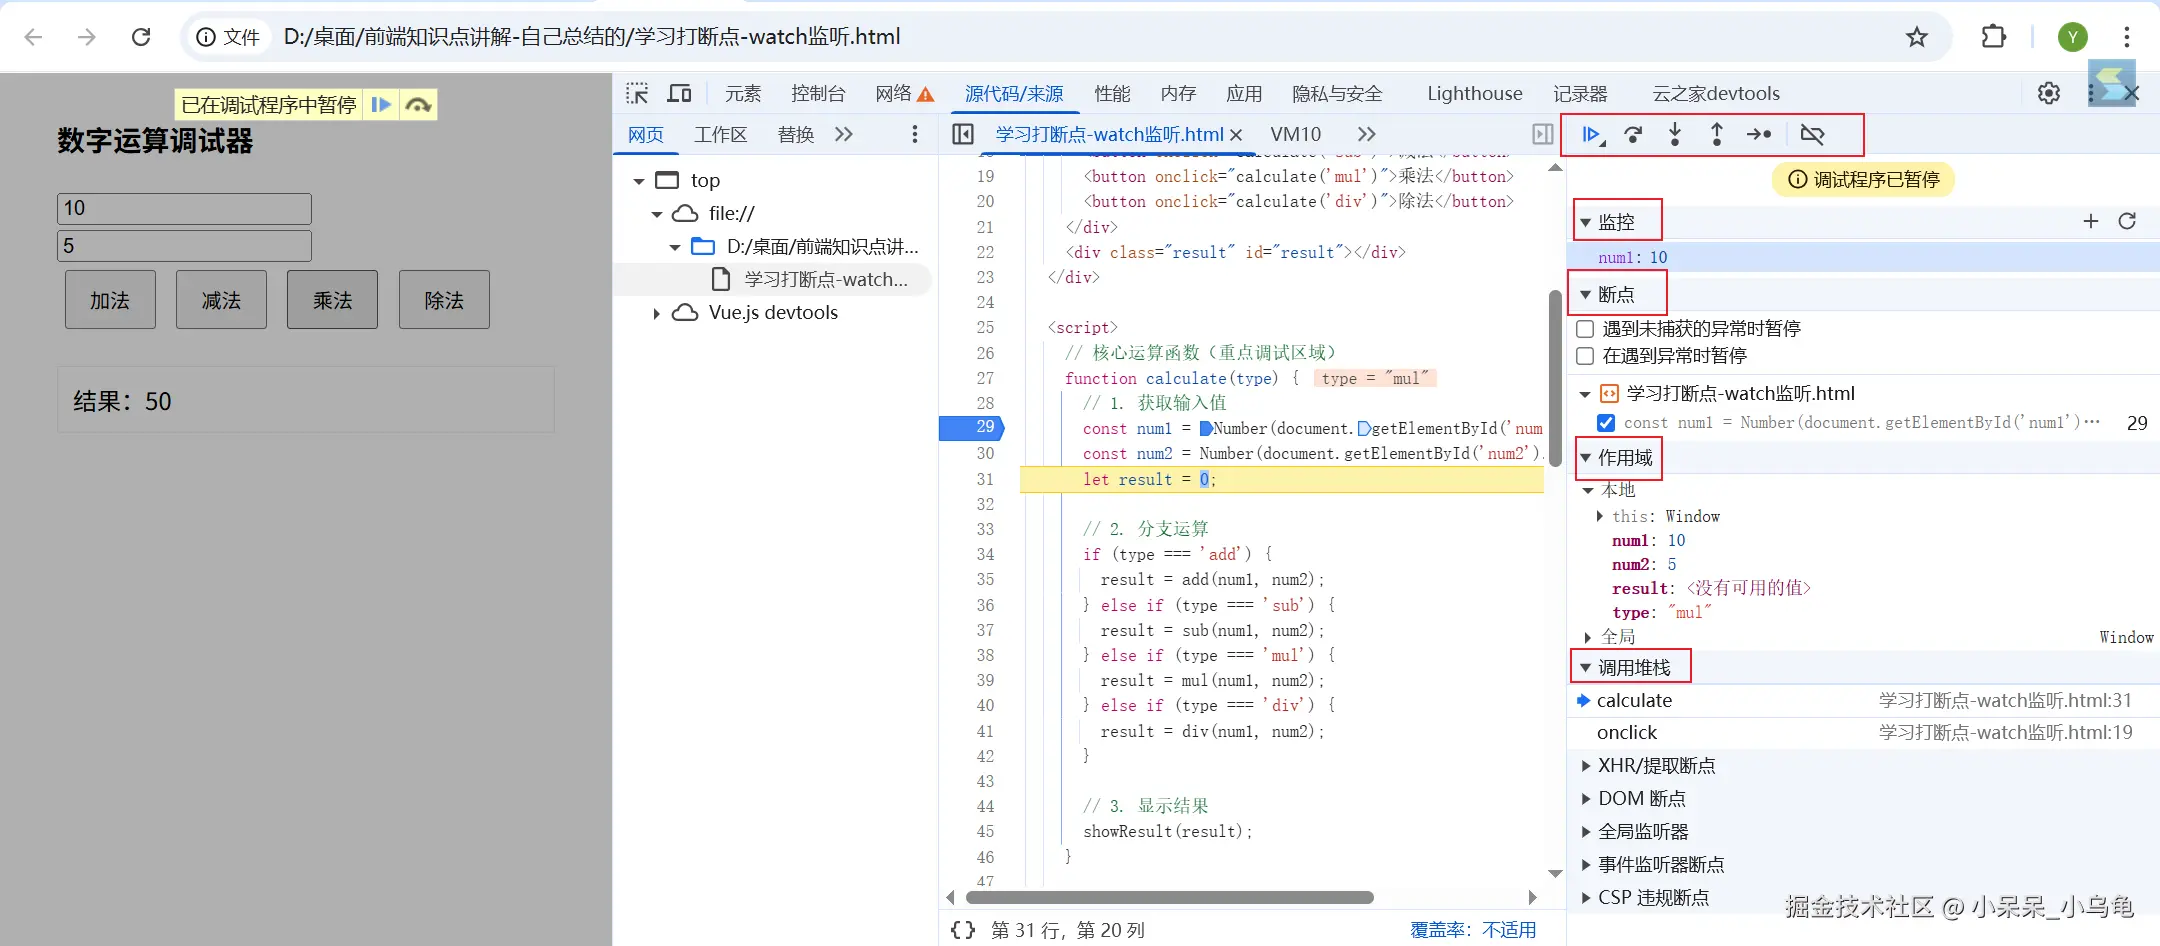2160x946 pixels.
Task: Switch to the 控制台 Console tab
Action: [x=818, y=93]
